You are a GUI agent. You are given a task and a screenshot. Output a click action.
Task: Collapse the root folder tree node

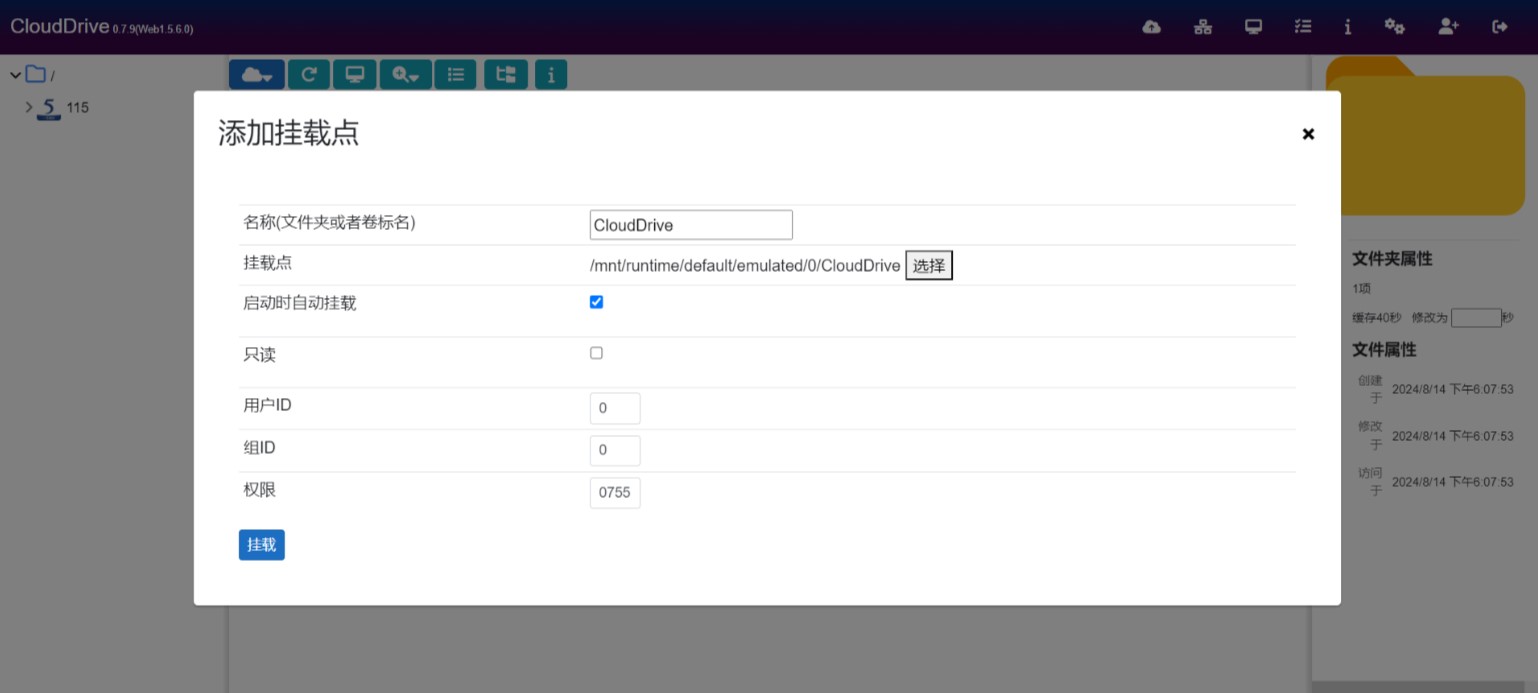[x=15, y=75]
